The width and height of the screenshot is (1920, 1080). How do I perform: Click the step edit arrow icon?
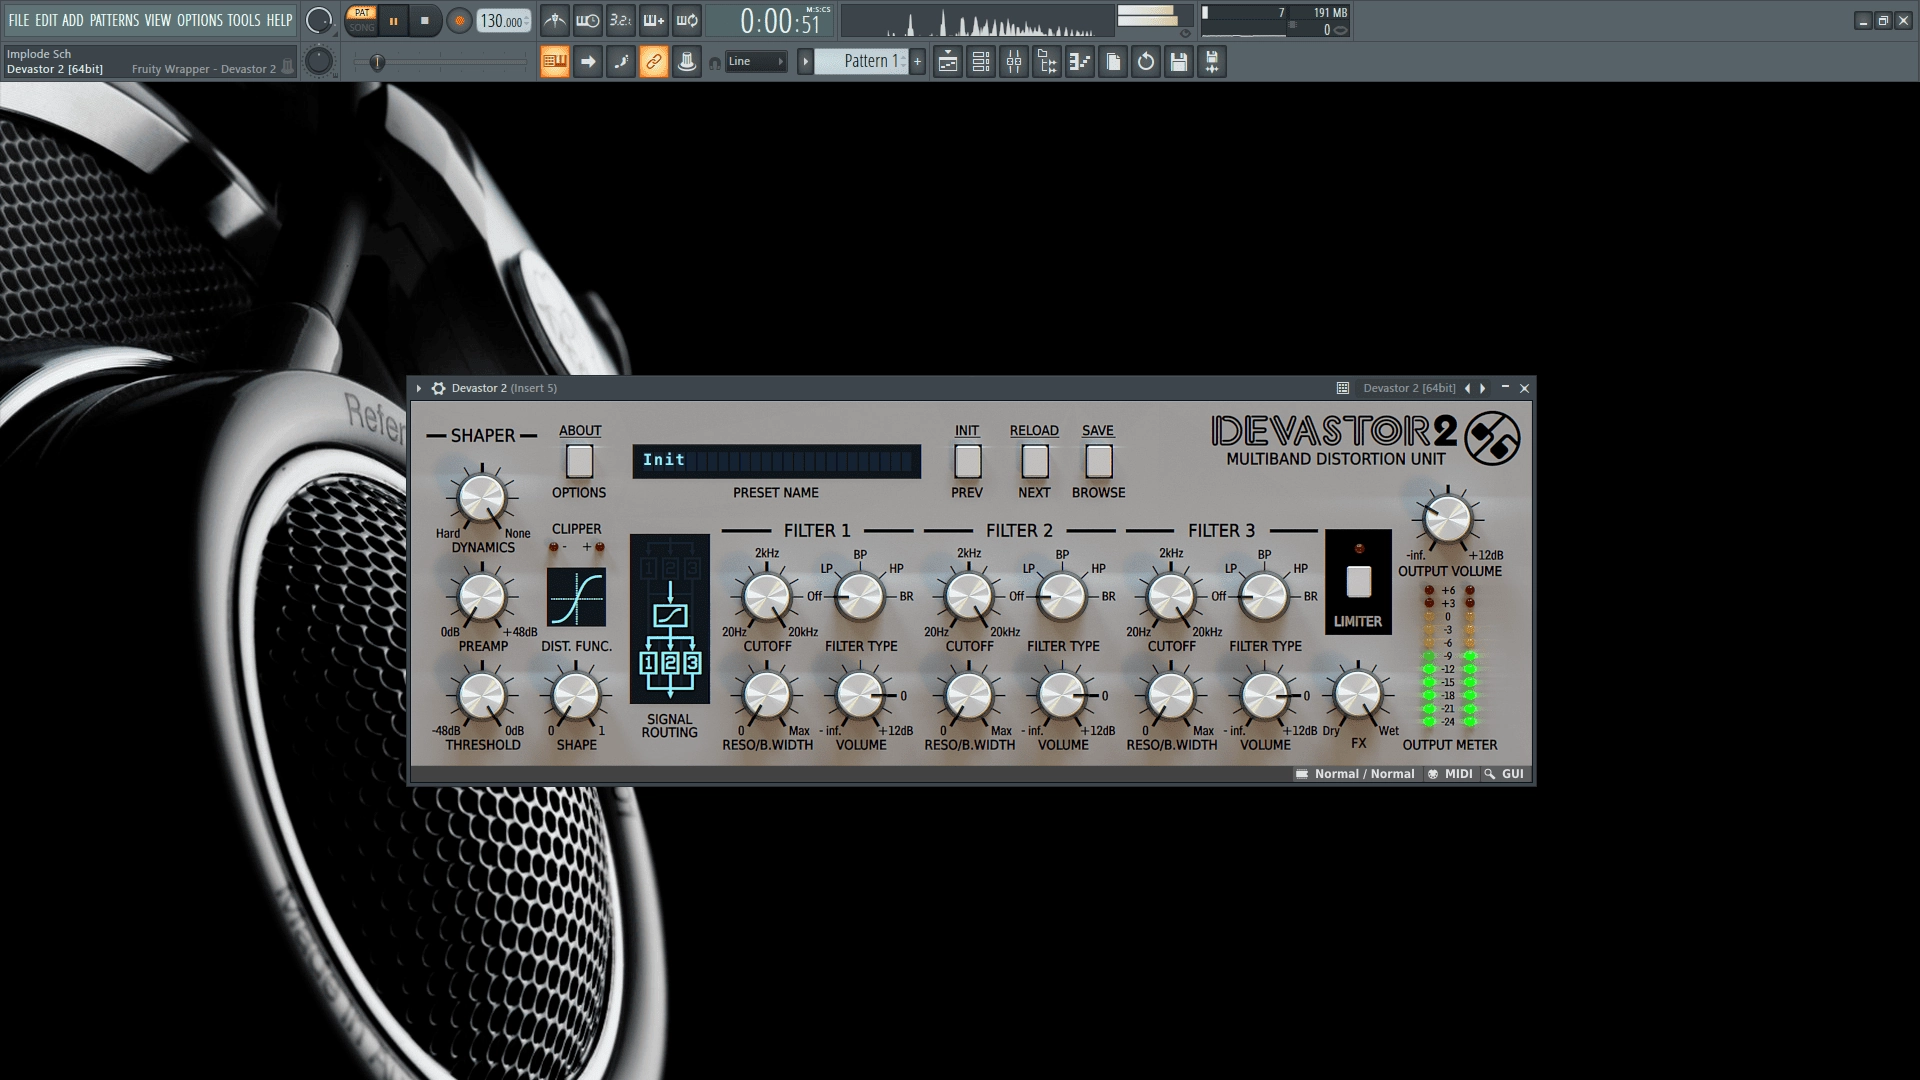(x=588, y=62)
